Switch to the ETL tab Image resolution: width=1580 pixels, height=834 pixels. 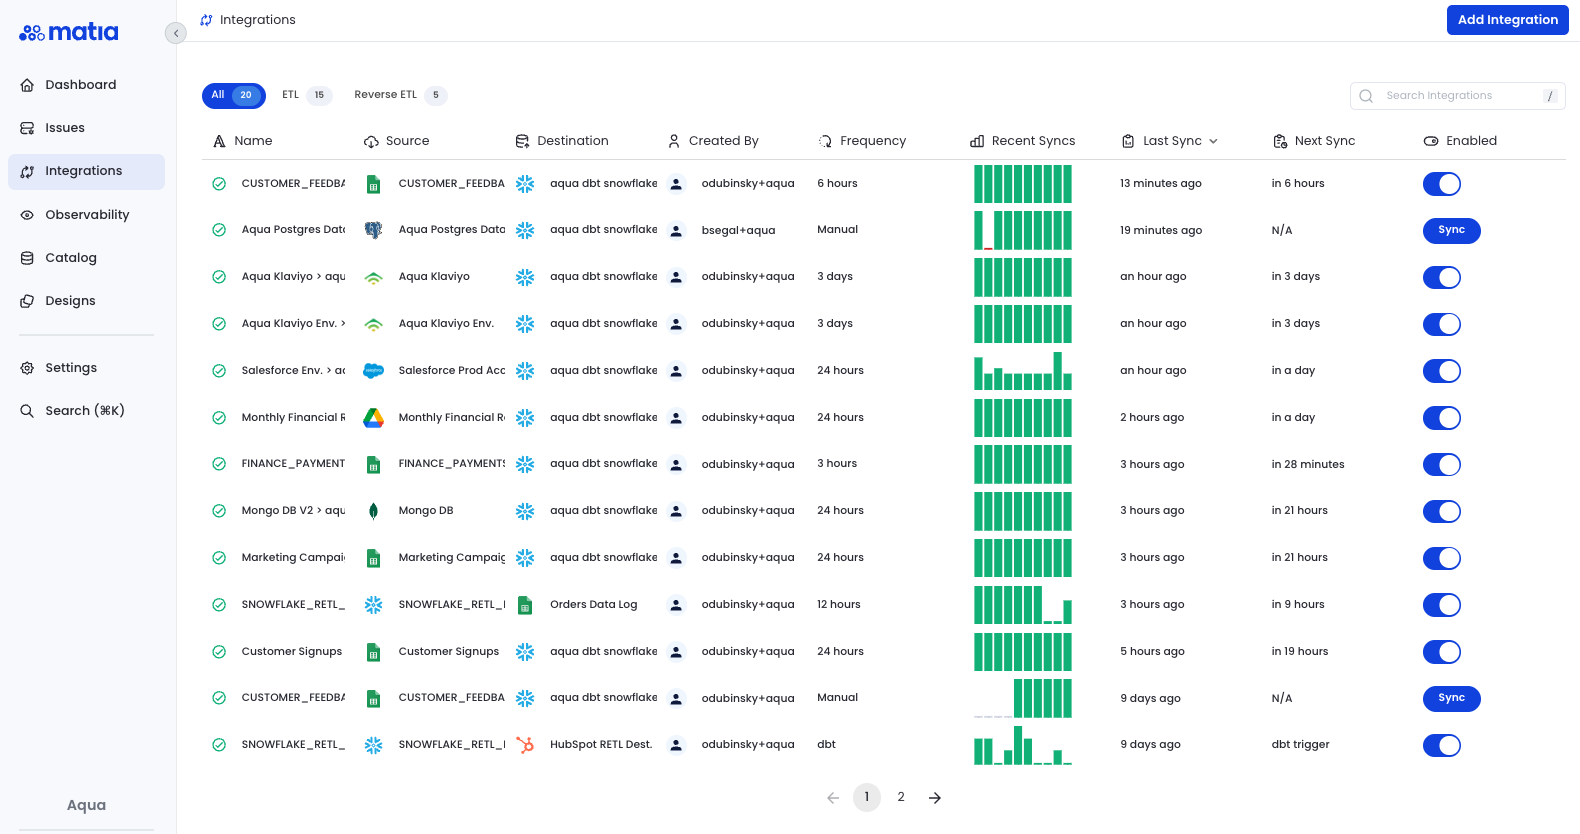pos(305,95)
